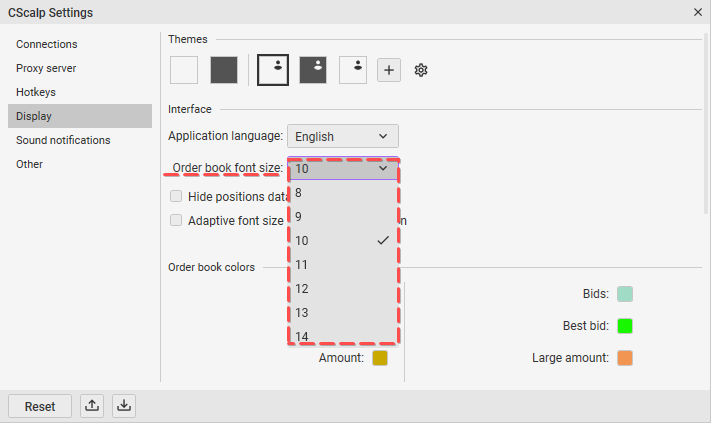Image resolution: width=711 pixels, height=423 pixels.
Task: Export settings with the upload icon
Action: (x=92, y=405)
